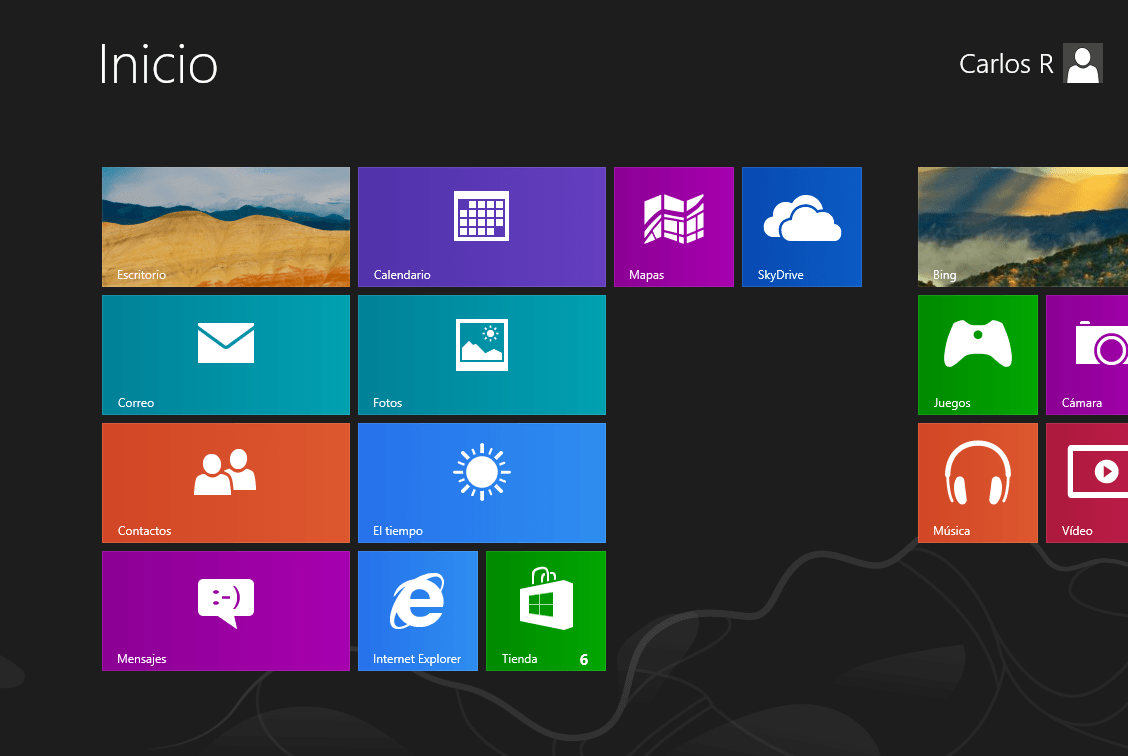
Task: Click the El tiempo tile label
Action: click(398, 531)
